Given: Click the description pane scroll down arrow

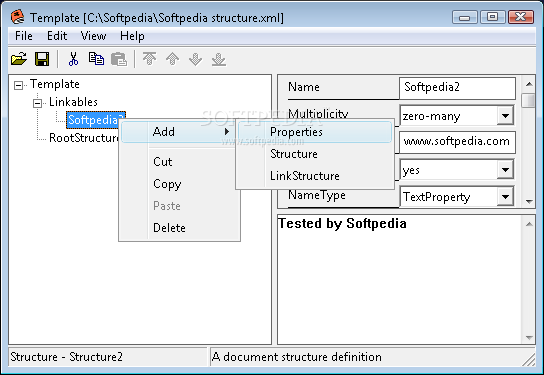Looking at the screenshot, I should pos(529,337).
